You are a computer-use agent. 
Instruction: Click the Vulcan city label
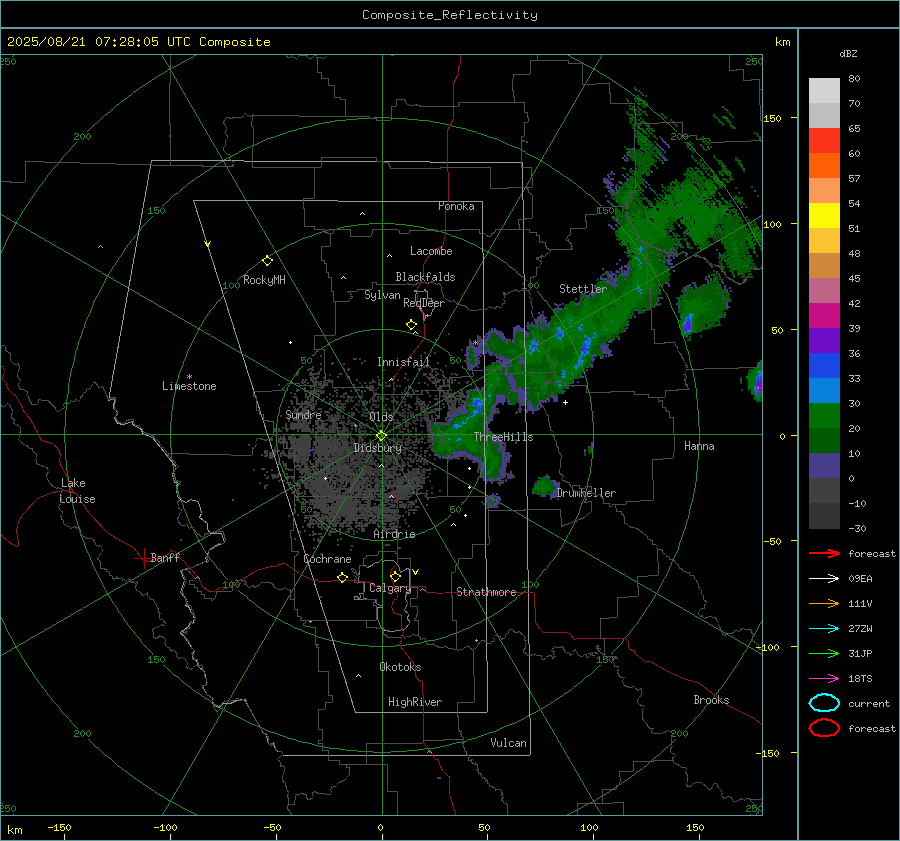point(508,743)
